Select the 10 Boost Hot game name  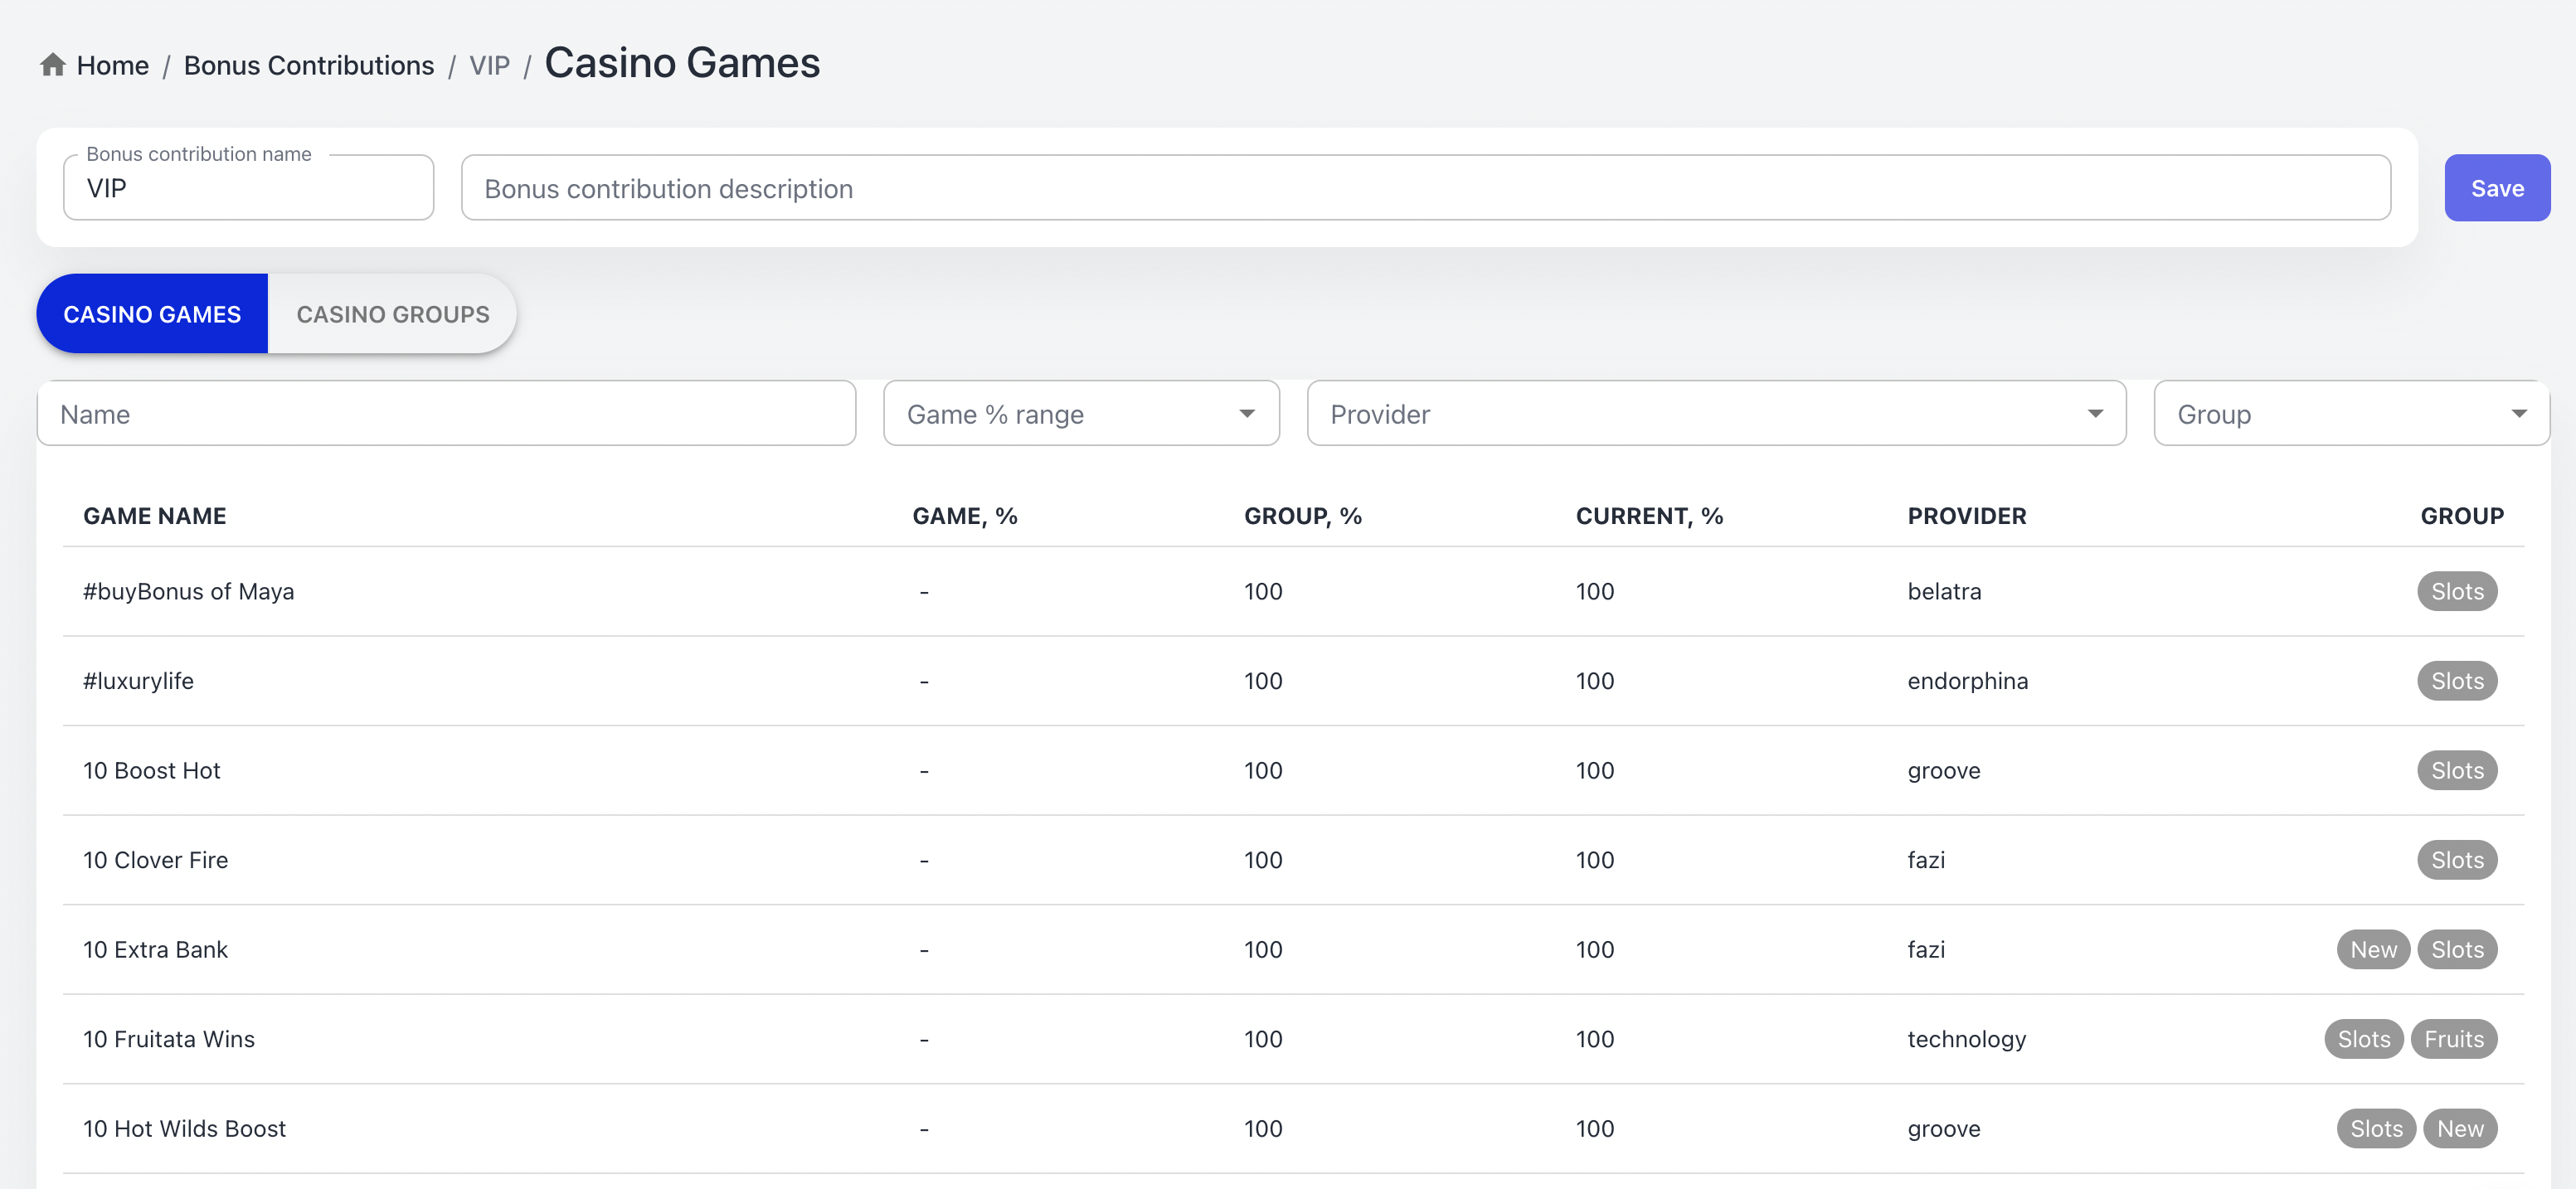coord(151,770)
